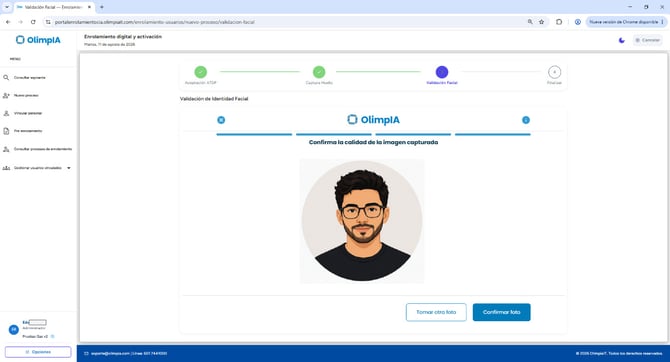The width and height of the screenshot is (670, 362).
Task: Open the blue info icon beside the OlimpIA header
Action: (x=526, y=120)
